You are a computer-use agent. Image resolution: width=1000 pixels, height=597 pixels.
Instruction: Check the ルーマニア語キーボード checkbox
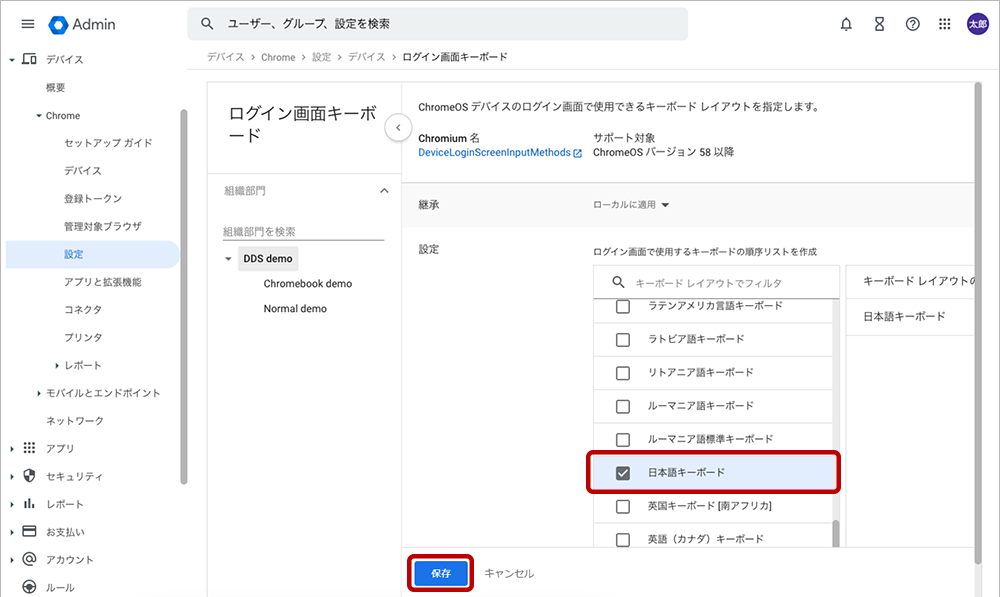tap(623, 406)
